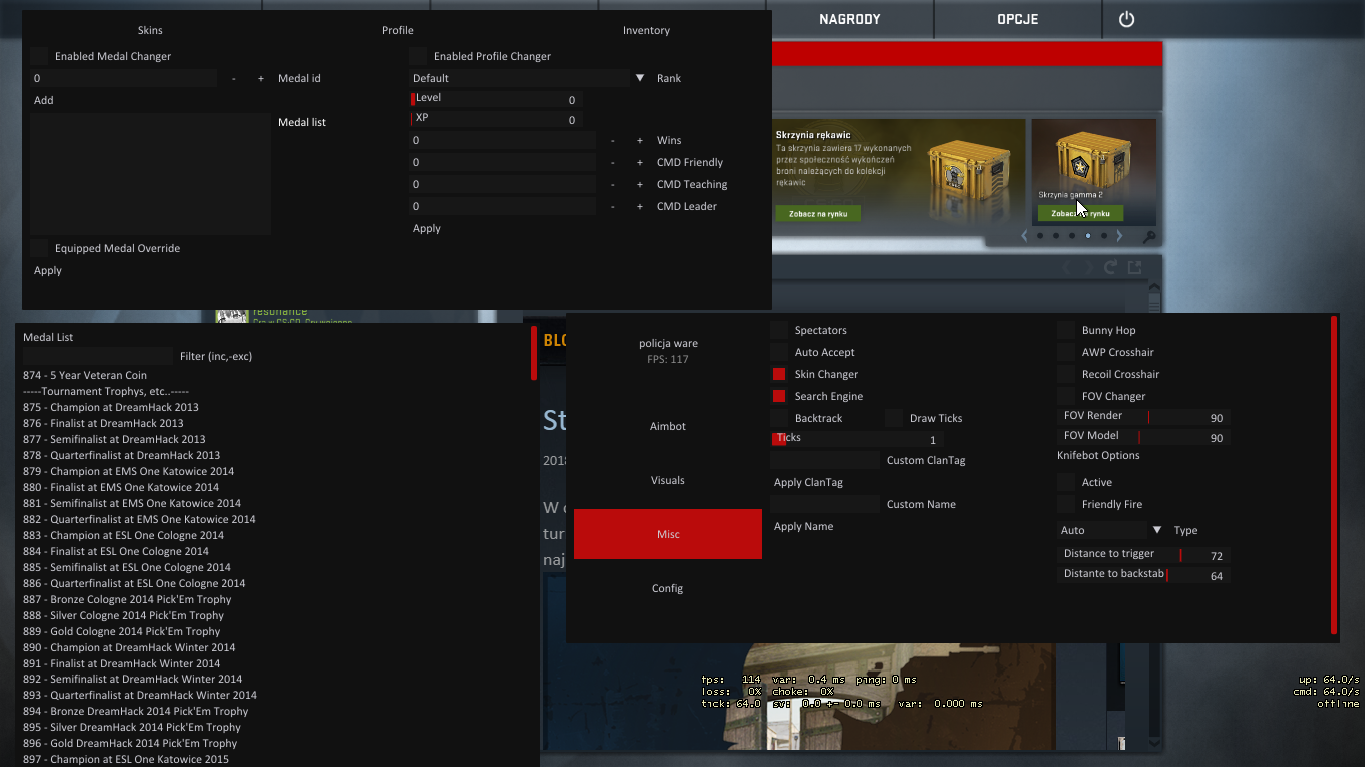Click the key icon below the crates
1365x767 pixels.
tap(1149, 237)
